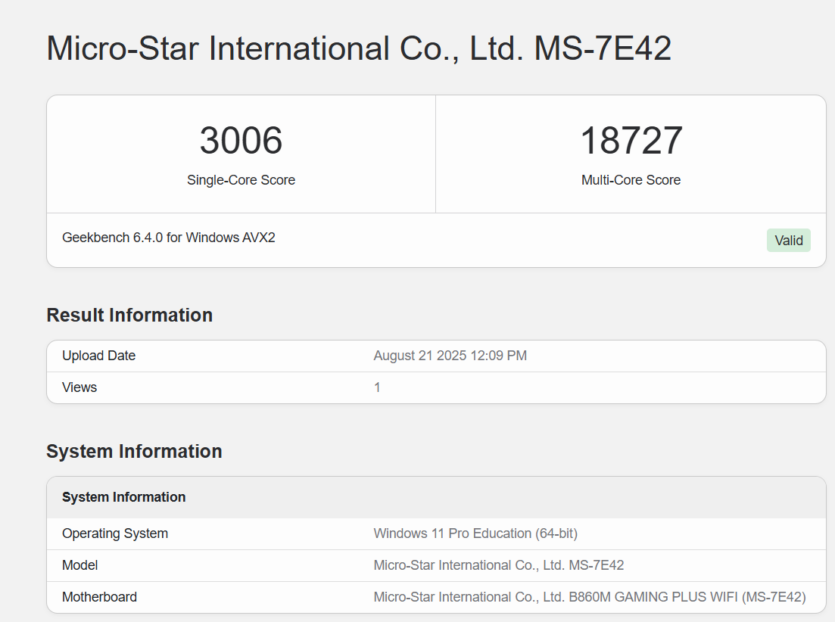Click the Views row label

pos(79,387)
